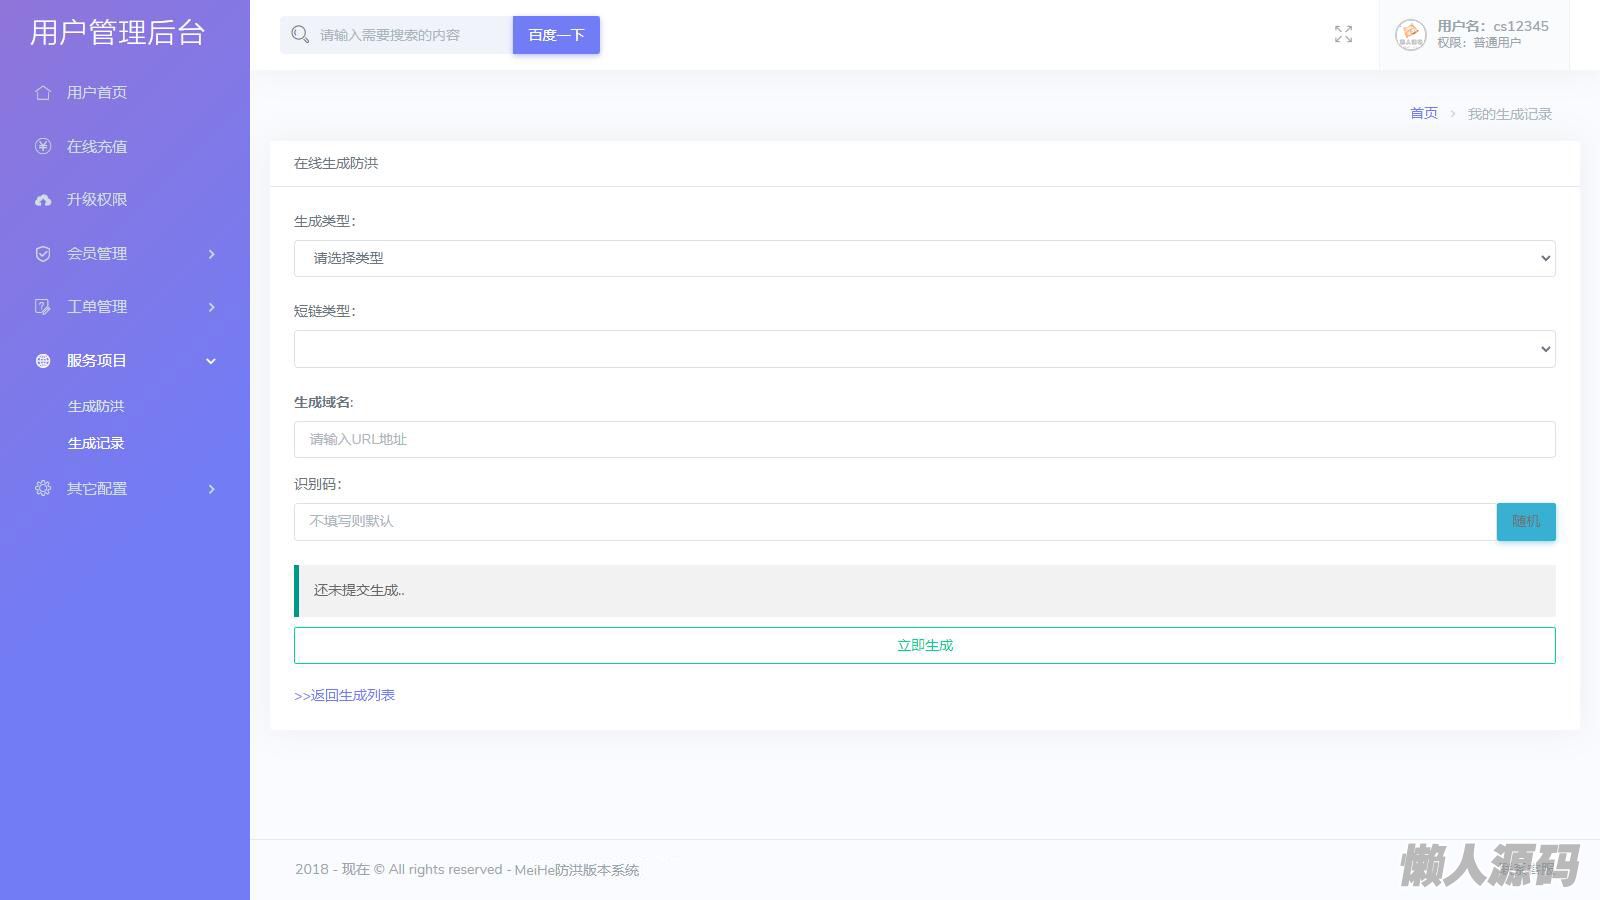The image size is (1600, 900).
Task: Click the 随机 button
Action: click(x=1526, y=522)
